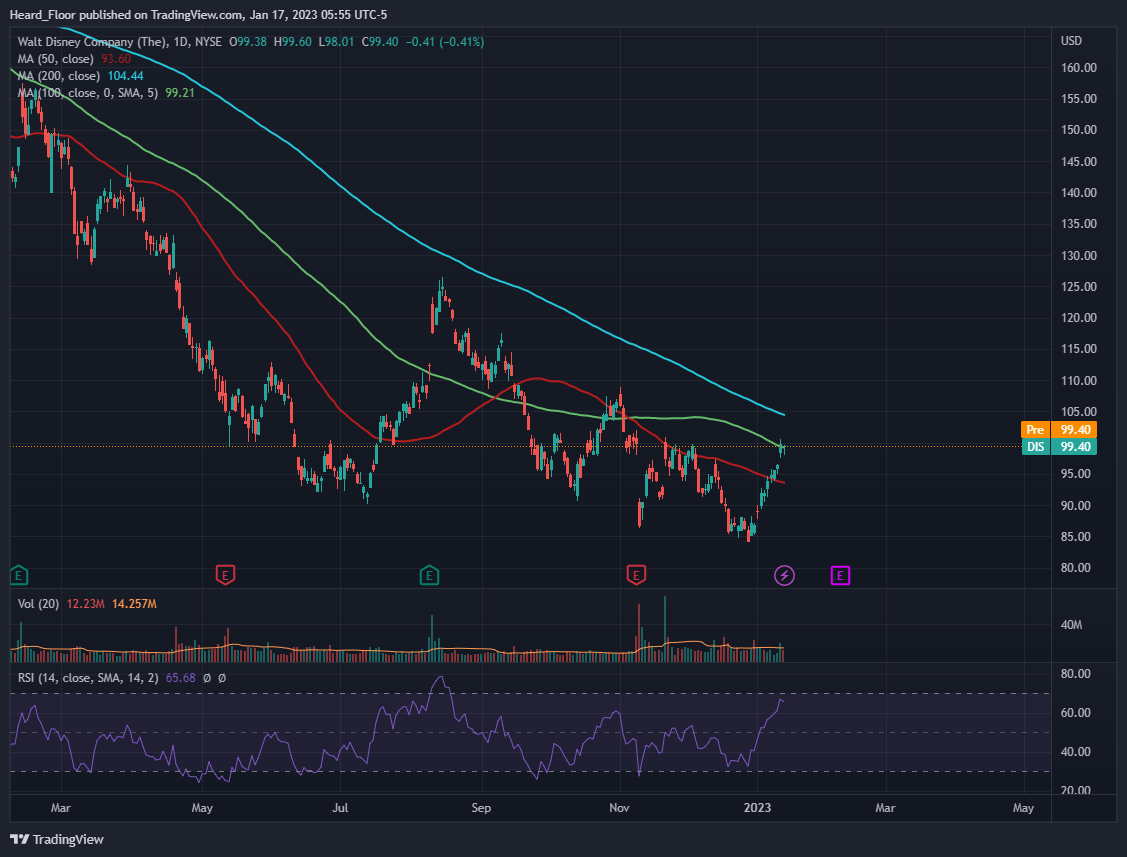The width and height of the screenshot is (1127, 857).
Task: Click the volume MA value 14.257M
Action: pos(134,604)
